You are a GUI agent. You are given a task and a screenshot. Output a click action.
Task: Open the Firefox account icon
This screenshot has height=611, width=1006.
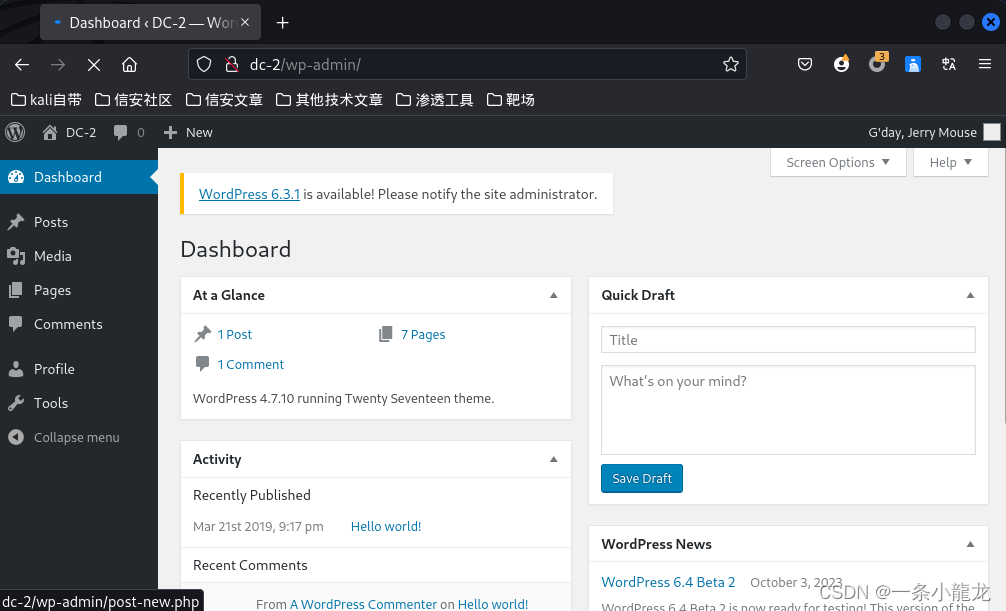tap(841, 64)
